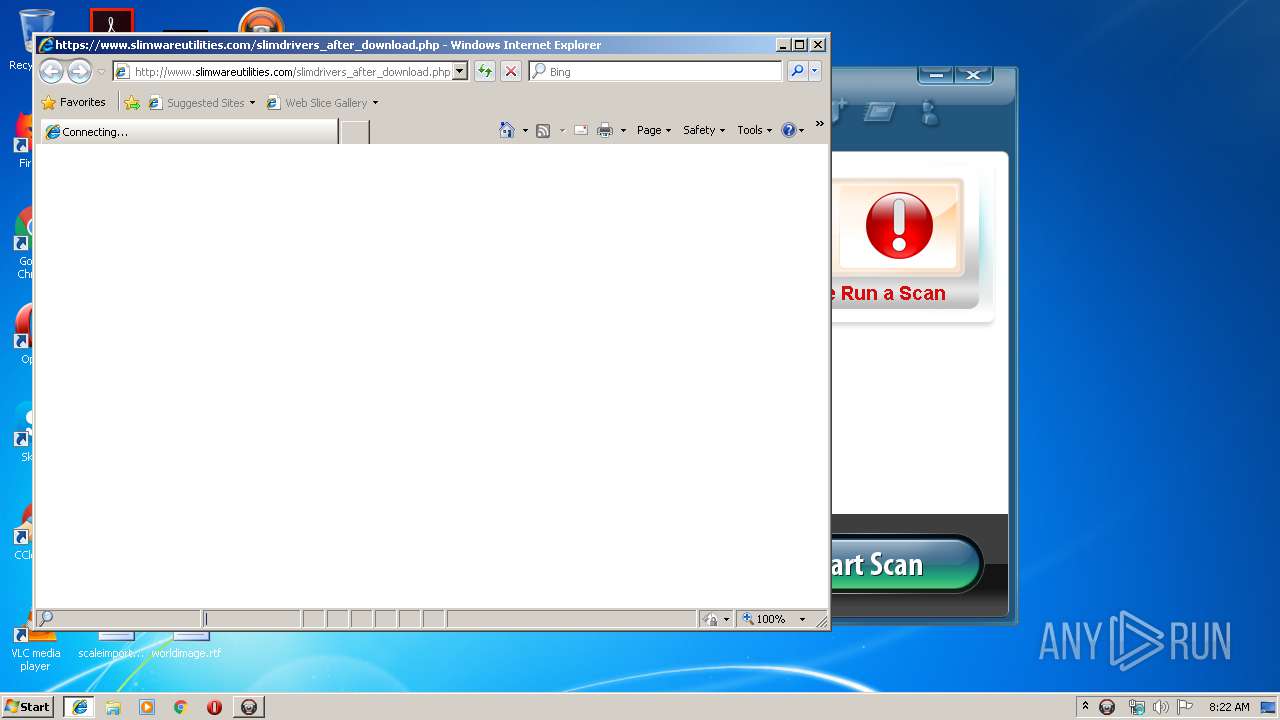Open the Safety menu
1280x720 pixels.
pyautogui.click(x=704, y=130)
